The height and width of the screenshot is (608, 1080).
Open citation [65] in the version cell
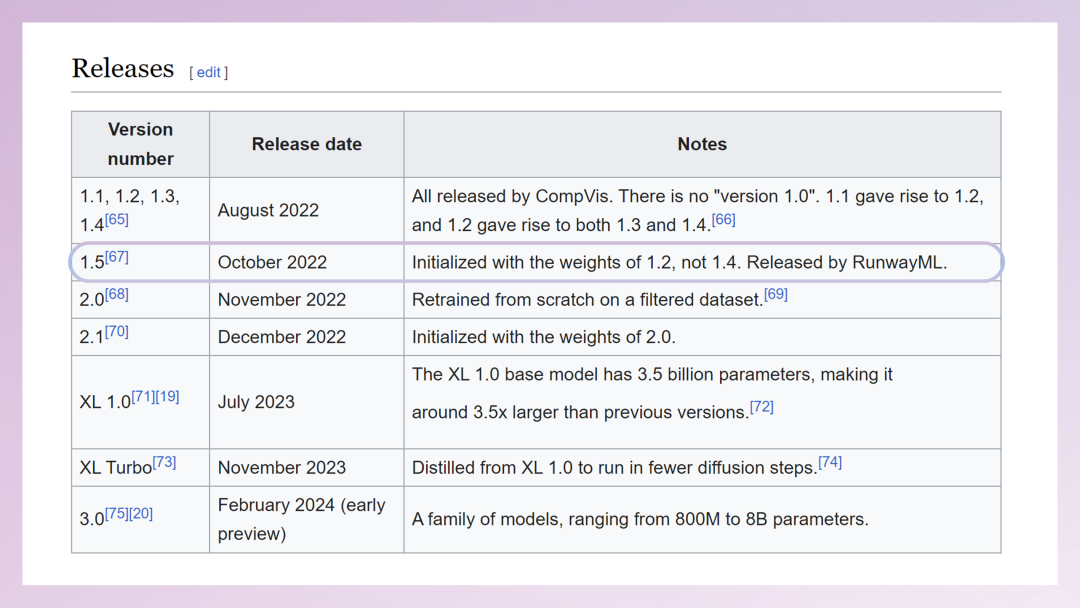116,220
